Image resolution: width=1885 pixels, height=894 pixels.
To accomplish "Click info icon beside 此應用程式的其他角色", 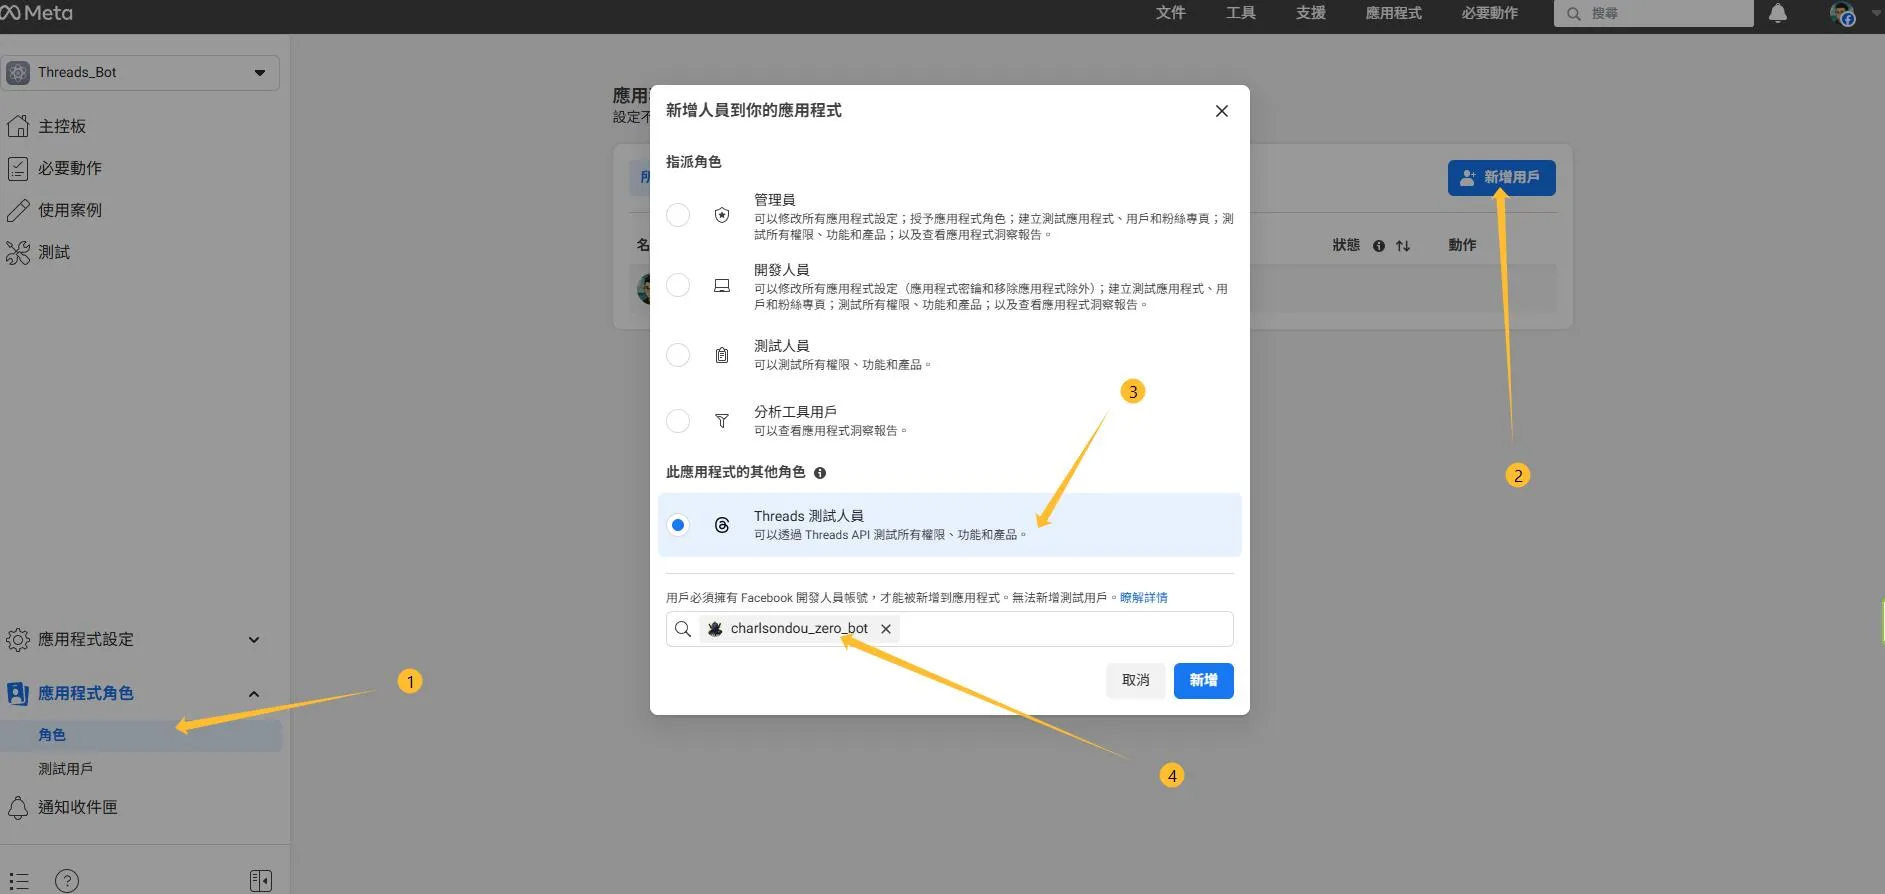I will [x=820, y=473].
